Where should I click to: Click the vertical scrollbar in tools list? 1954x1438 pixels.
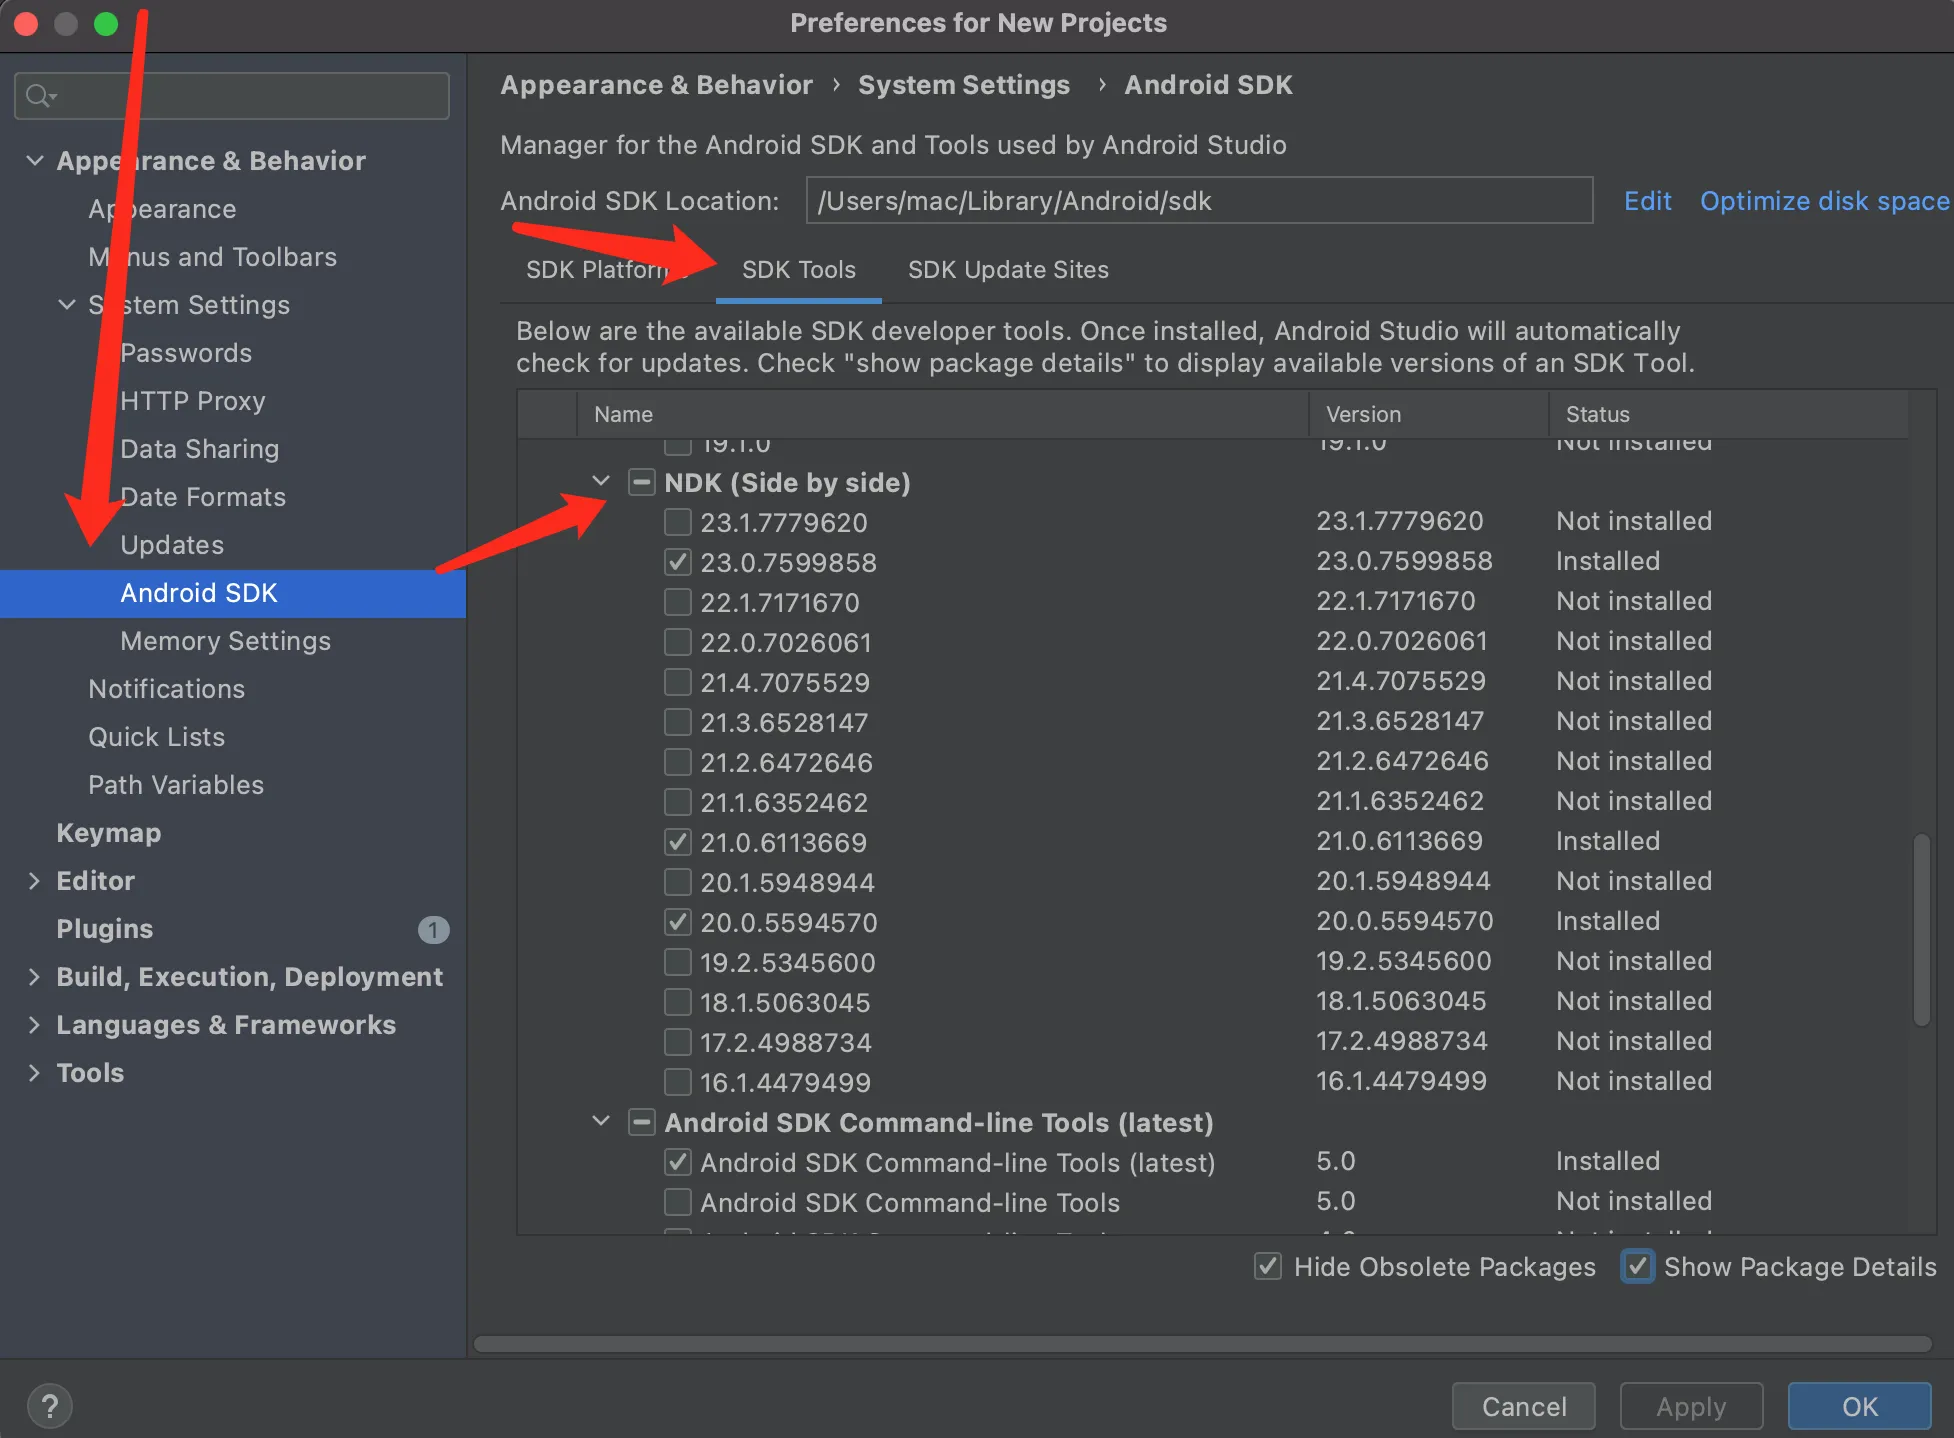click(x=1921, y=930)
